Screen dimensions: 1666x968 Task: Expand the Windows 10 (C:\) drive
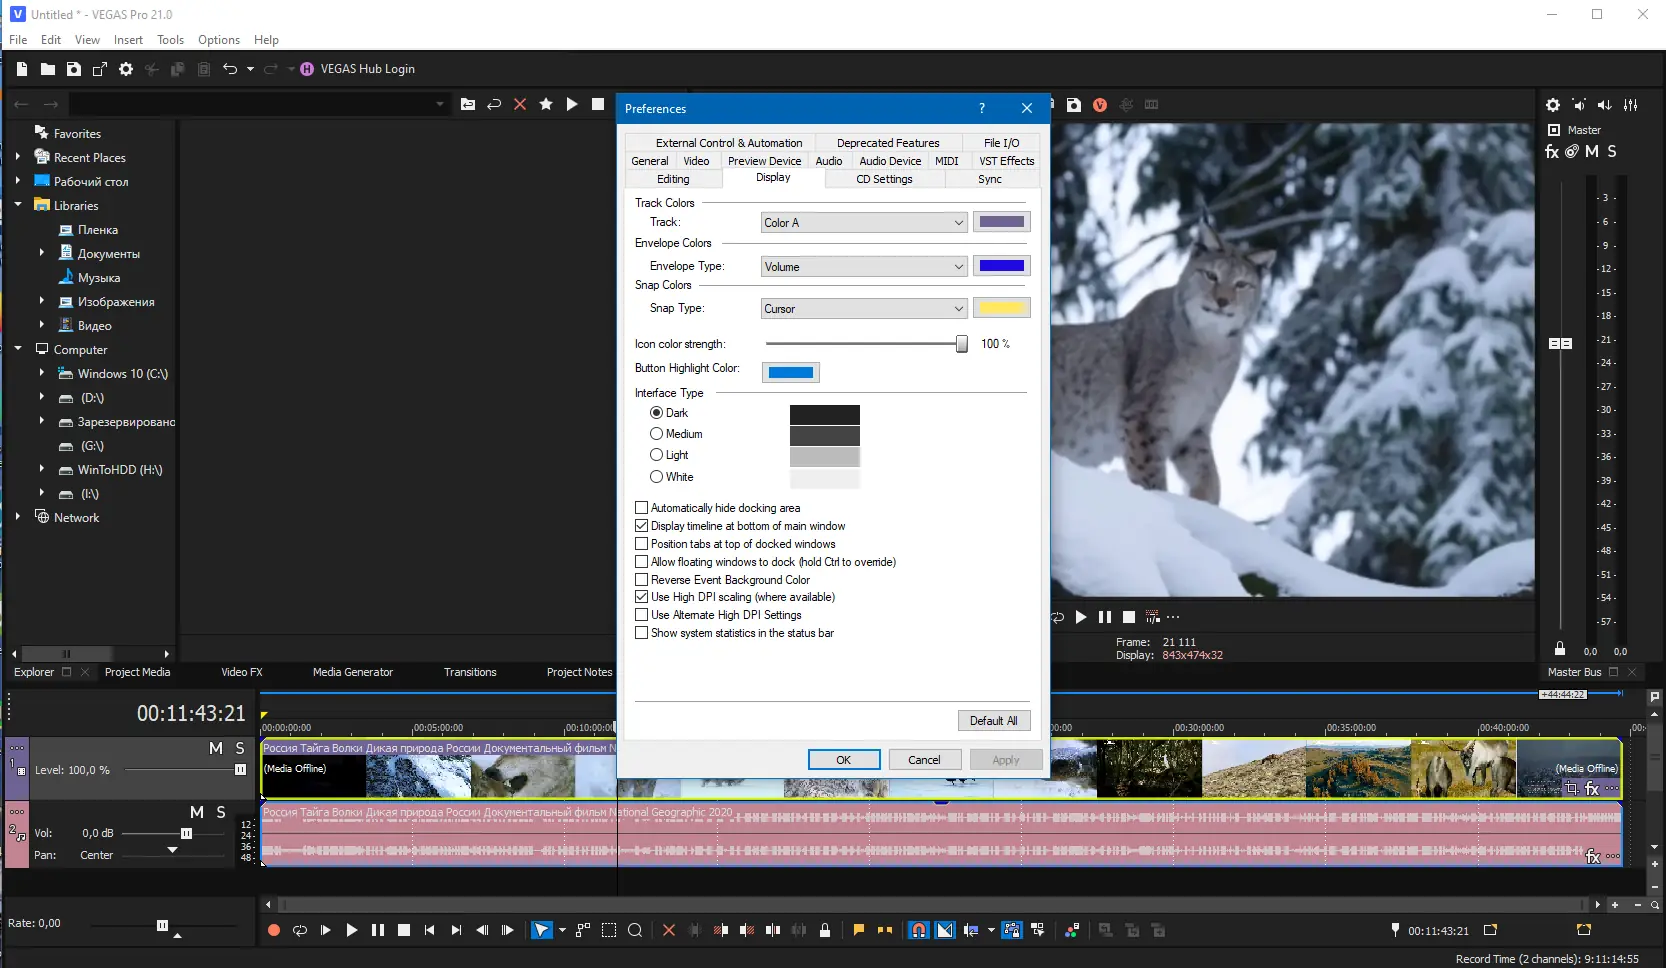42,373
